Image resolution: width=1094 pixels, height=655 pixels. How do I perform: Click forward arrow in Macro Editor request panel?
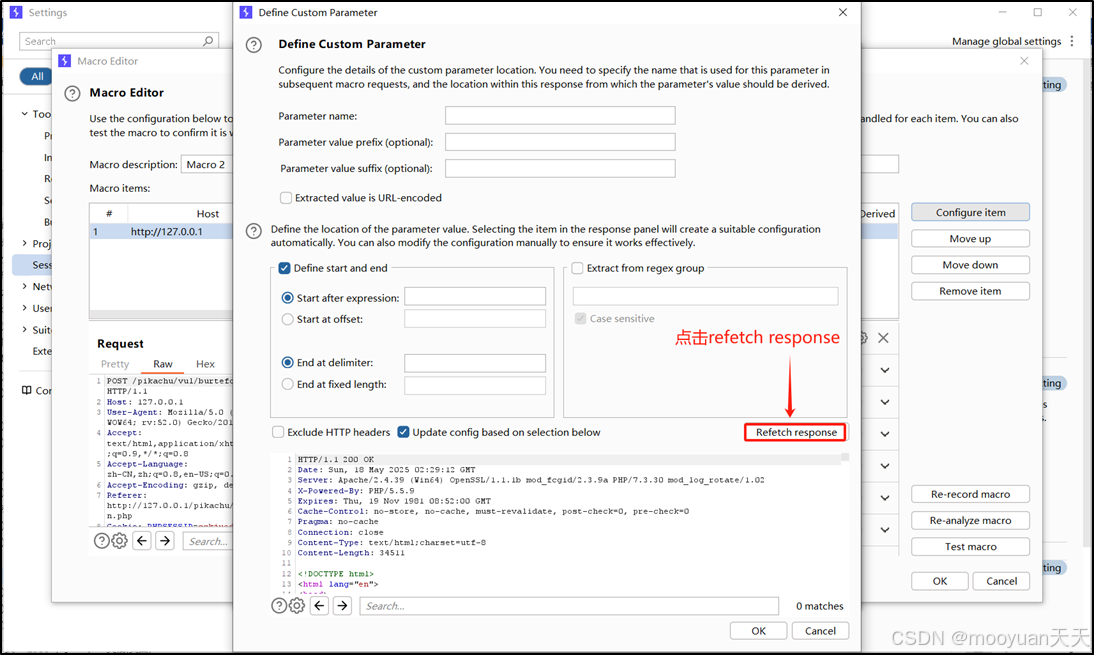coord(165,541)
